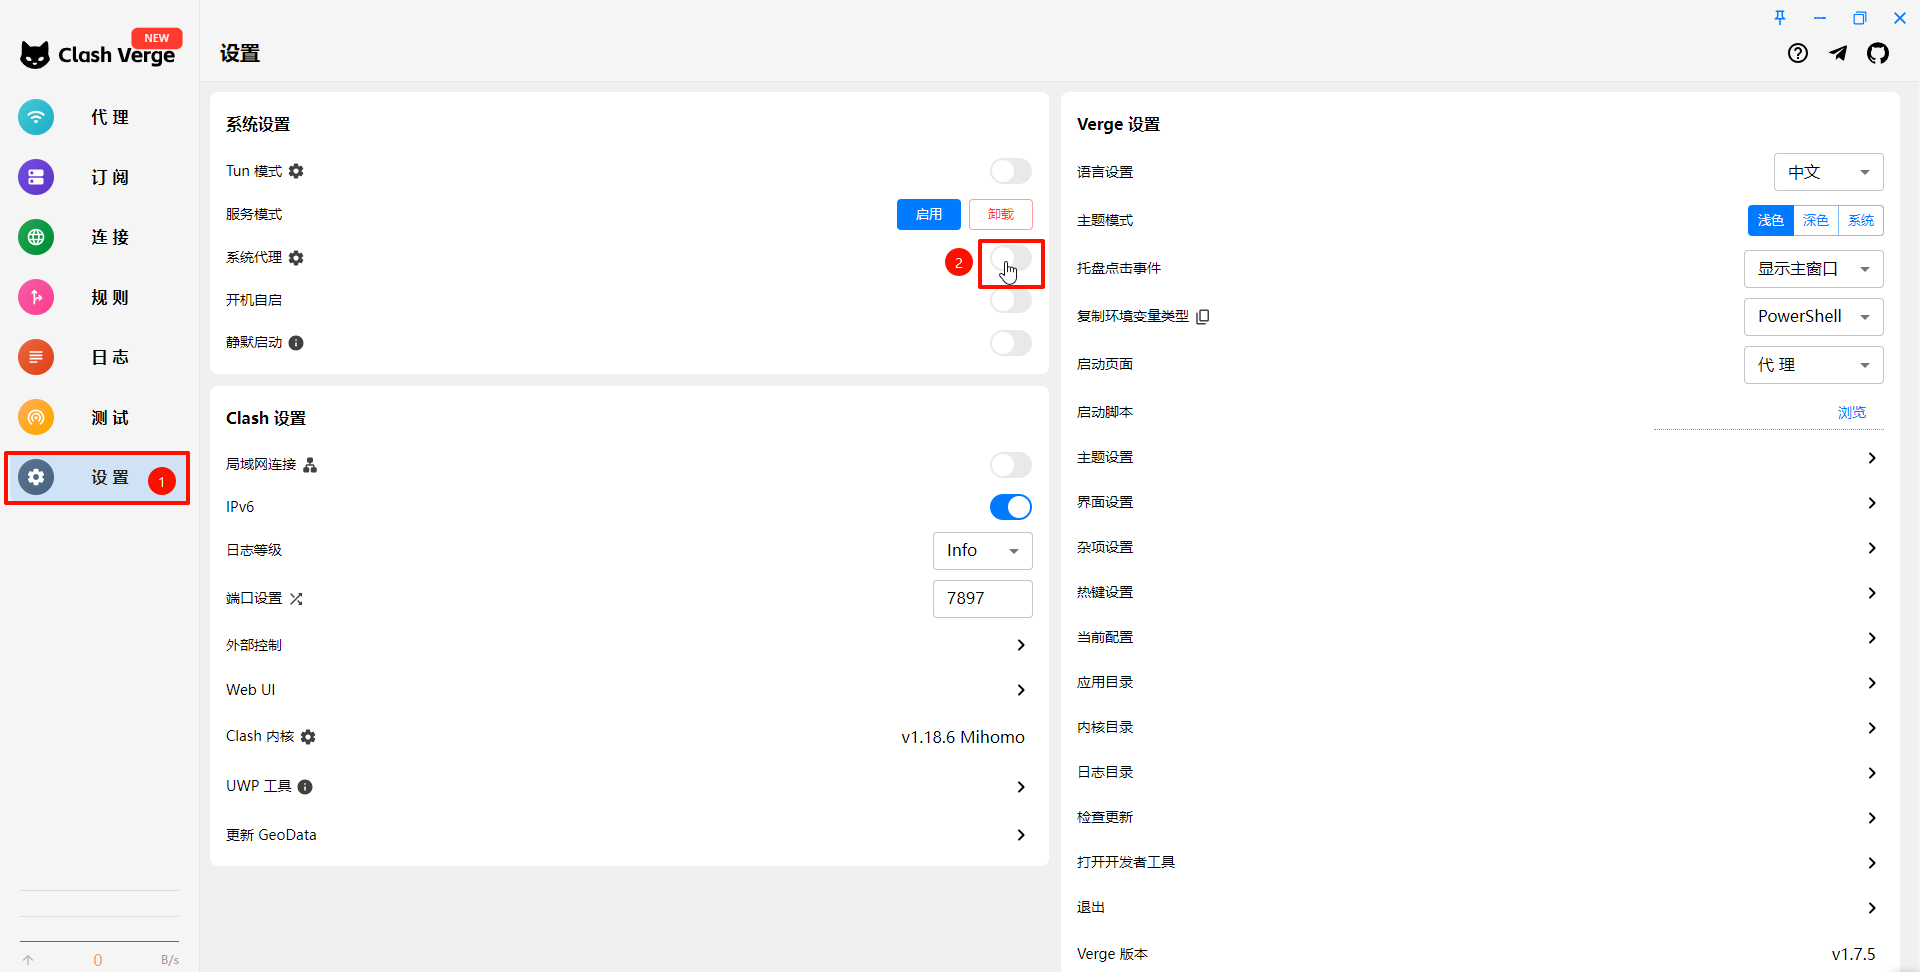The image size is (1920, 972).
Task: Click the Tun 模式 gear settings icon
Action: click(296, 172)
